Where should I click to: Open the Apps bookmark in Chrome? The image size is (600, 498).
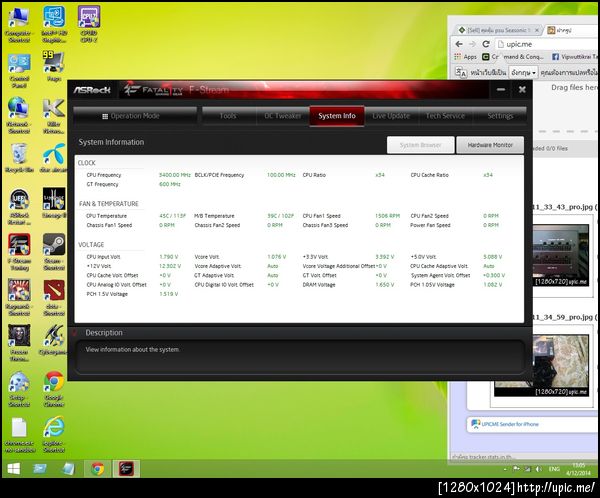(465, 57)
